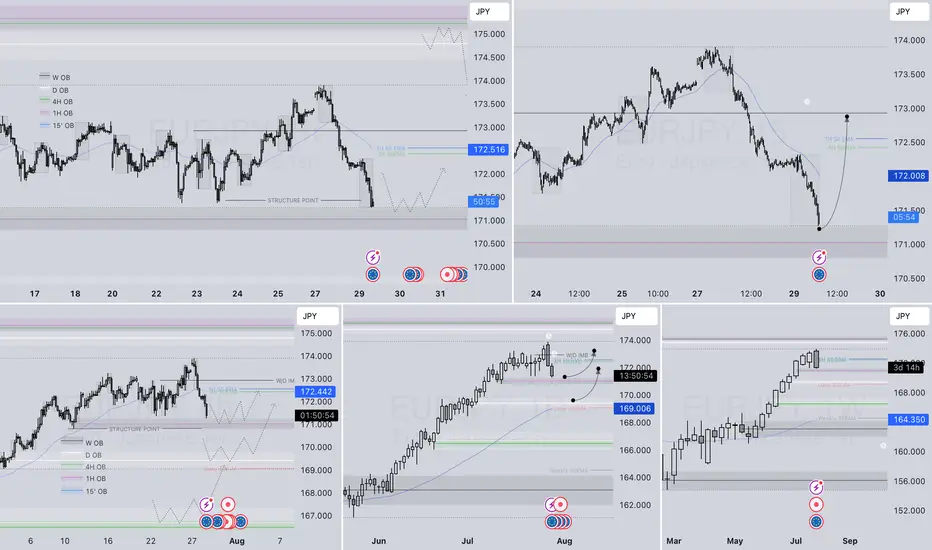
Task: Click the lightning event icon in top-left chart
Action: [373, 257]
